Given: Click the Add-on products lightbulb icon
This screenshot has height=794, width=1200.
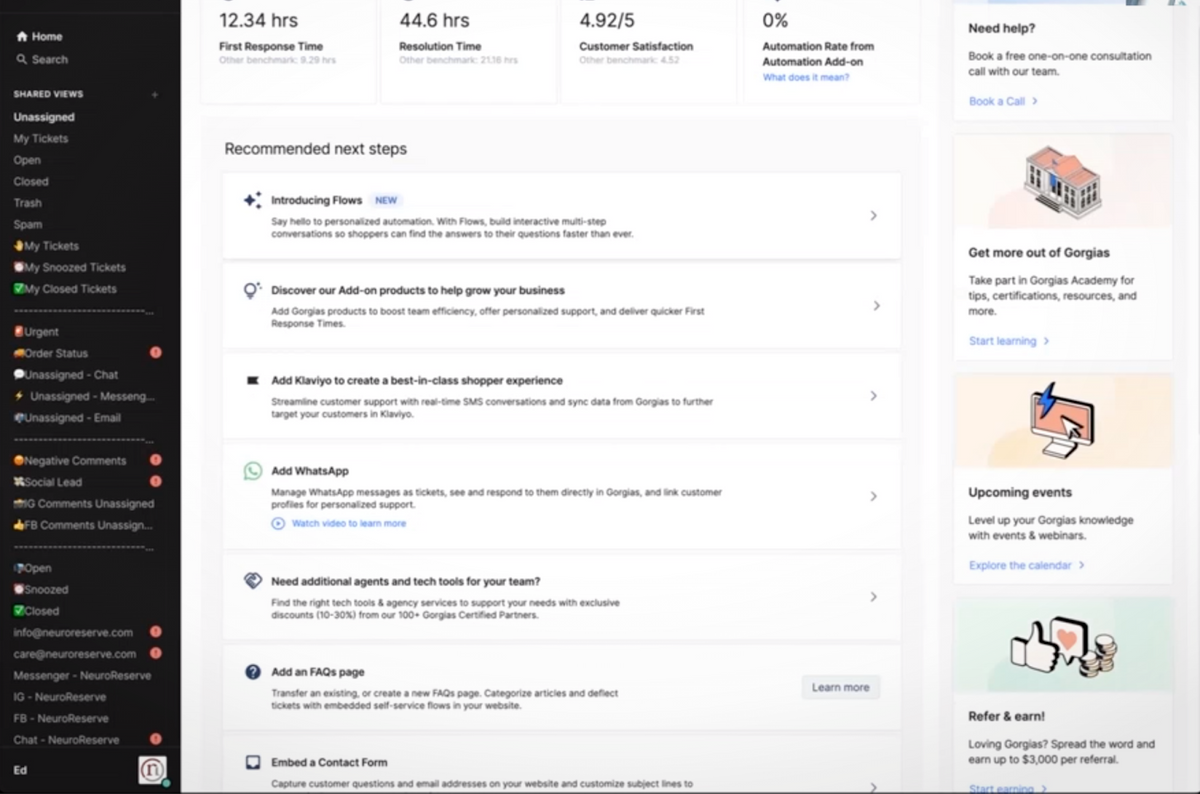Looking at the screenshot, I should 252,291.
